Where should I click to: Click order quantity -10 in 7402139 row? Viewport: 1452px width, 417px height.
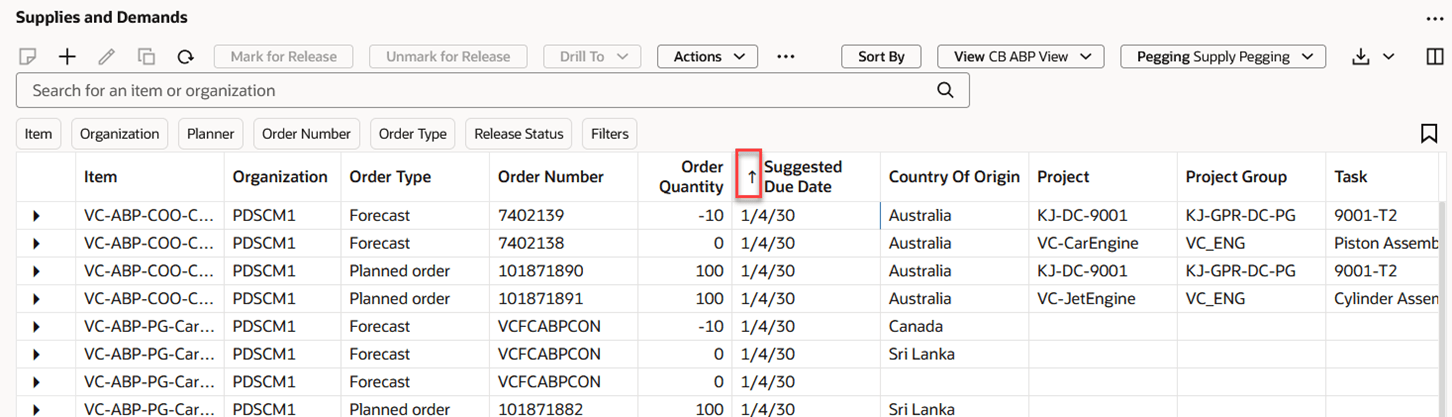coord(685,216)
